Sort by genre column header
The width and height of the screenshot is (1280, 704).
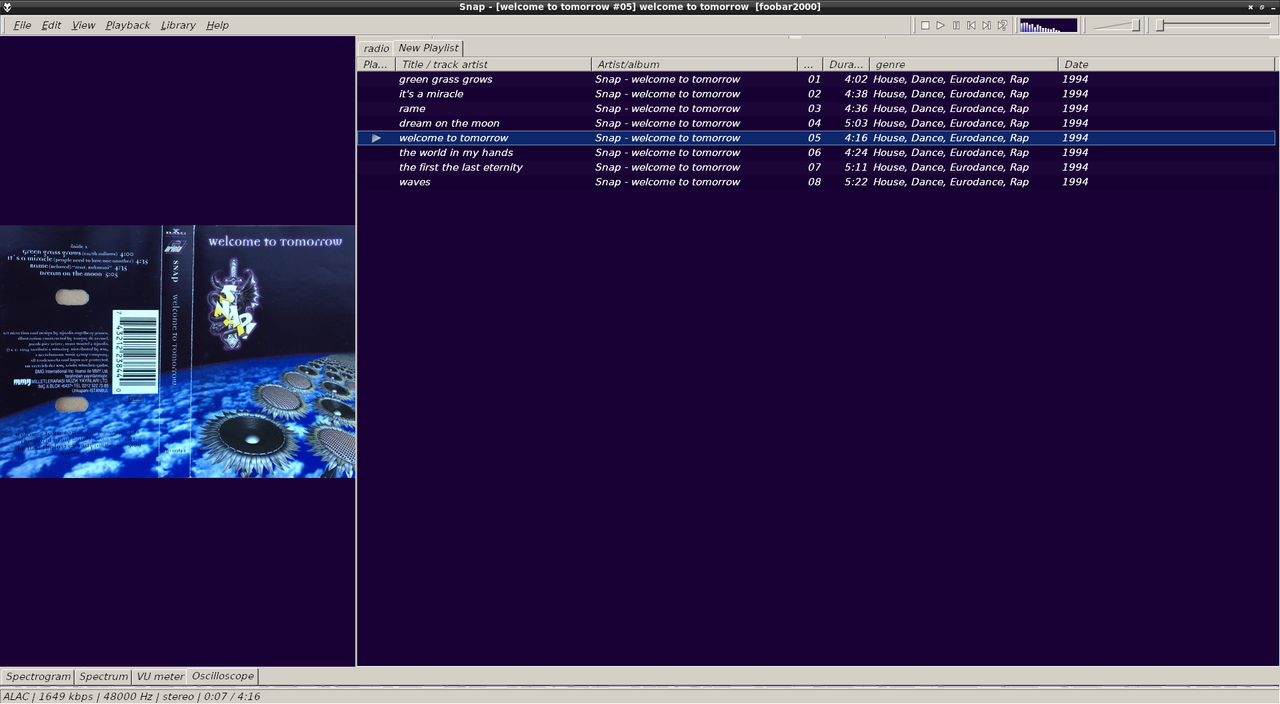pyautogui.click(x=964, y=64)
